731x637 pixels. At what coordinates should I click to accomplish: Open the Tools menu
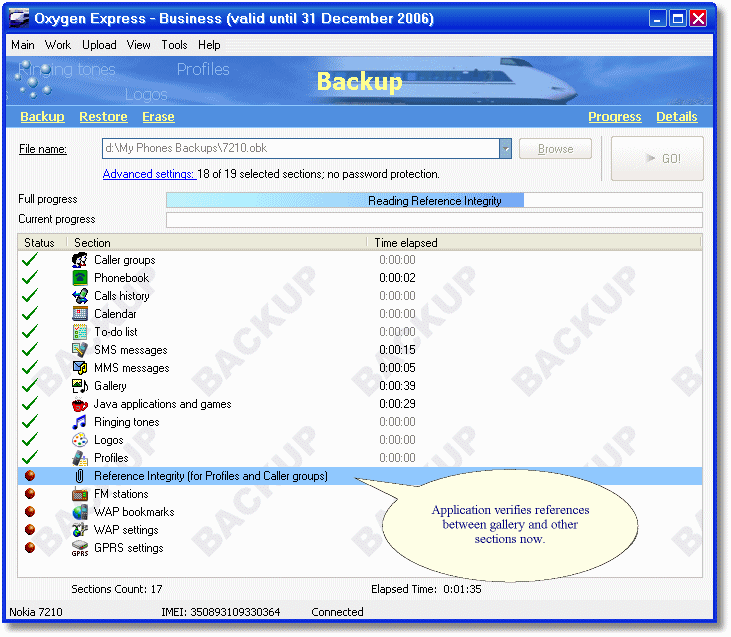tap(174, 45)
